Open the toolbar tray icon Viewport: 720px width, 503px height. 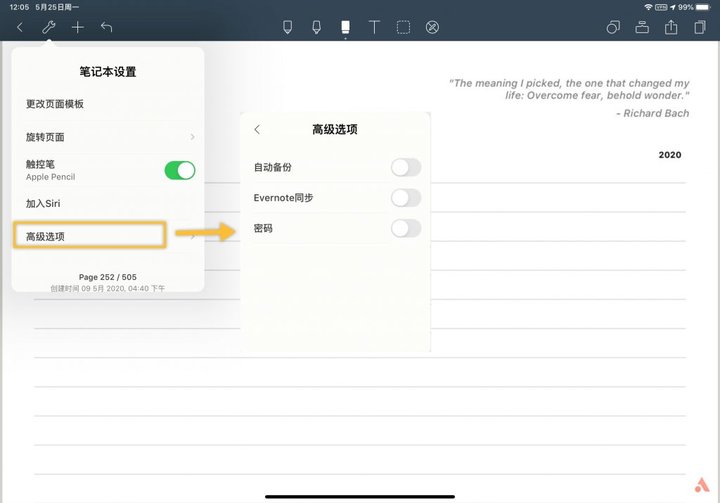click(x=642, y=27)
